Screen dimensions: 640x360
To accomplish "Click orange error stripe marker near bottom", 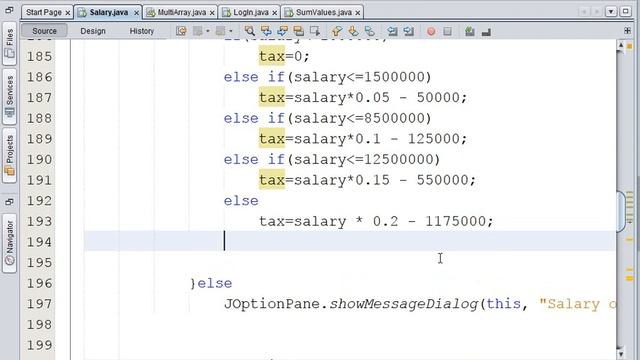I will point(629,278).
